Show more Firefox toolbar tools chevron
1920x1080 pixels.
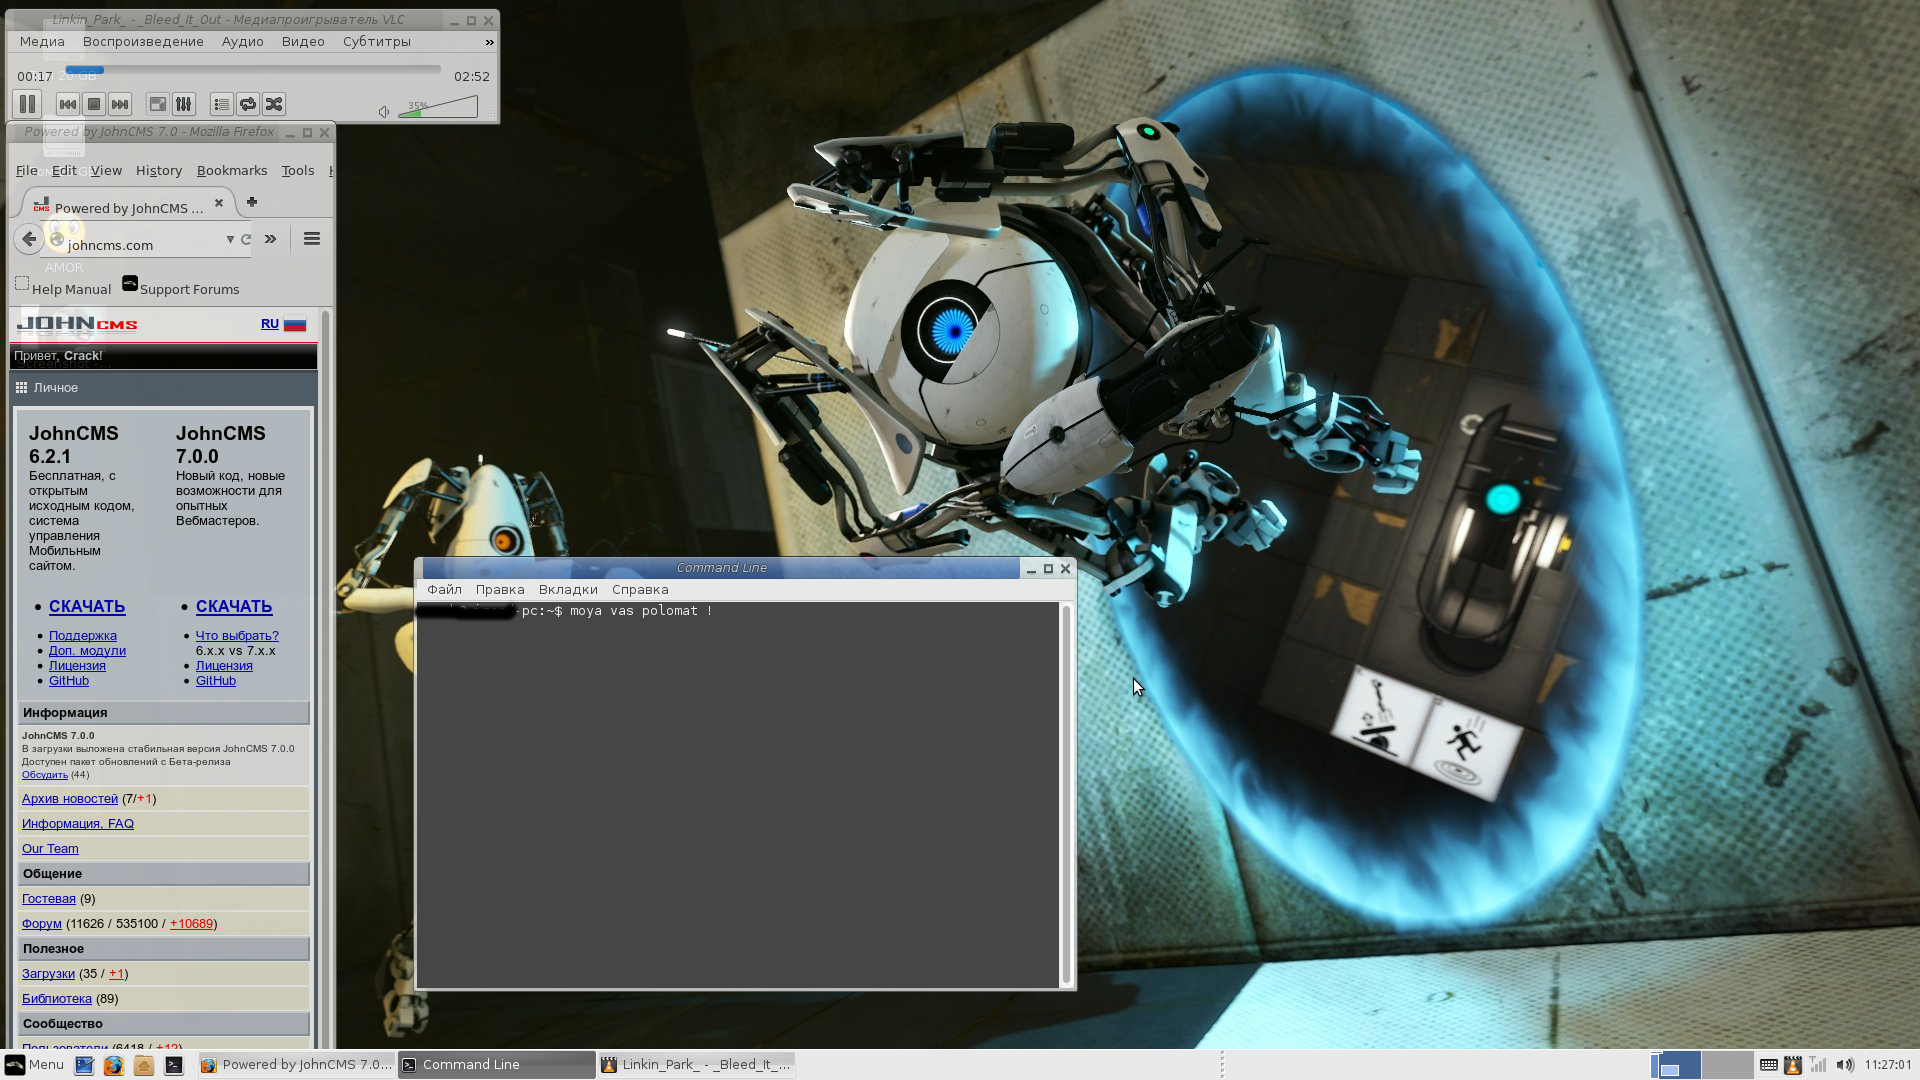(270, 239)
